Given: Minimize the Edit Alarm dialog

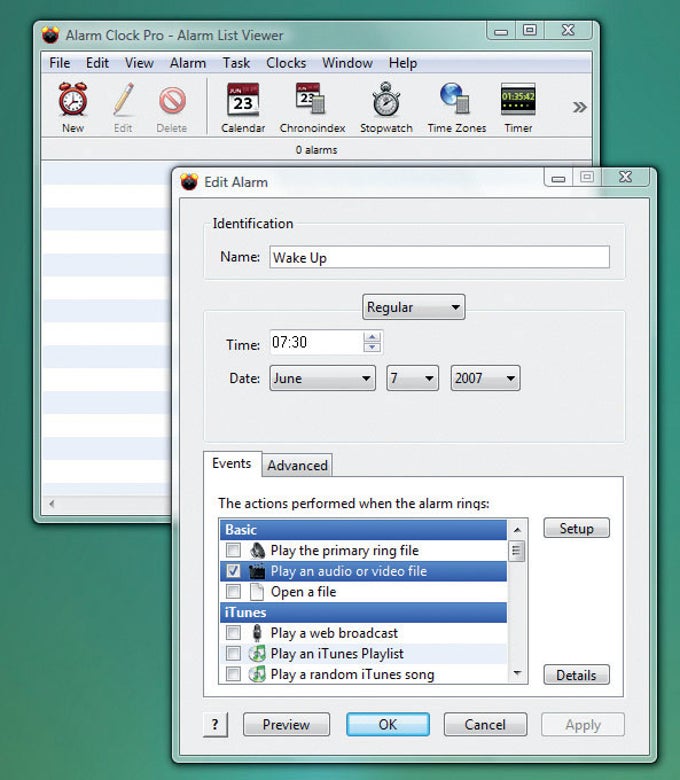Looking at the screenshot, I should (558, 177).
